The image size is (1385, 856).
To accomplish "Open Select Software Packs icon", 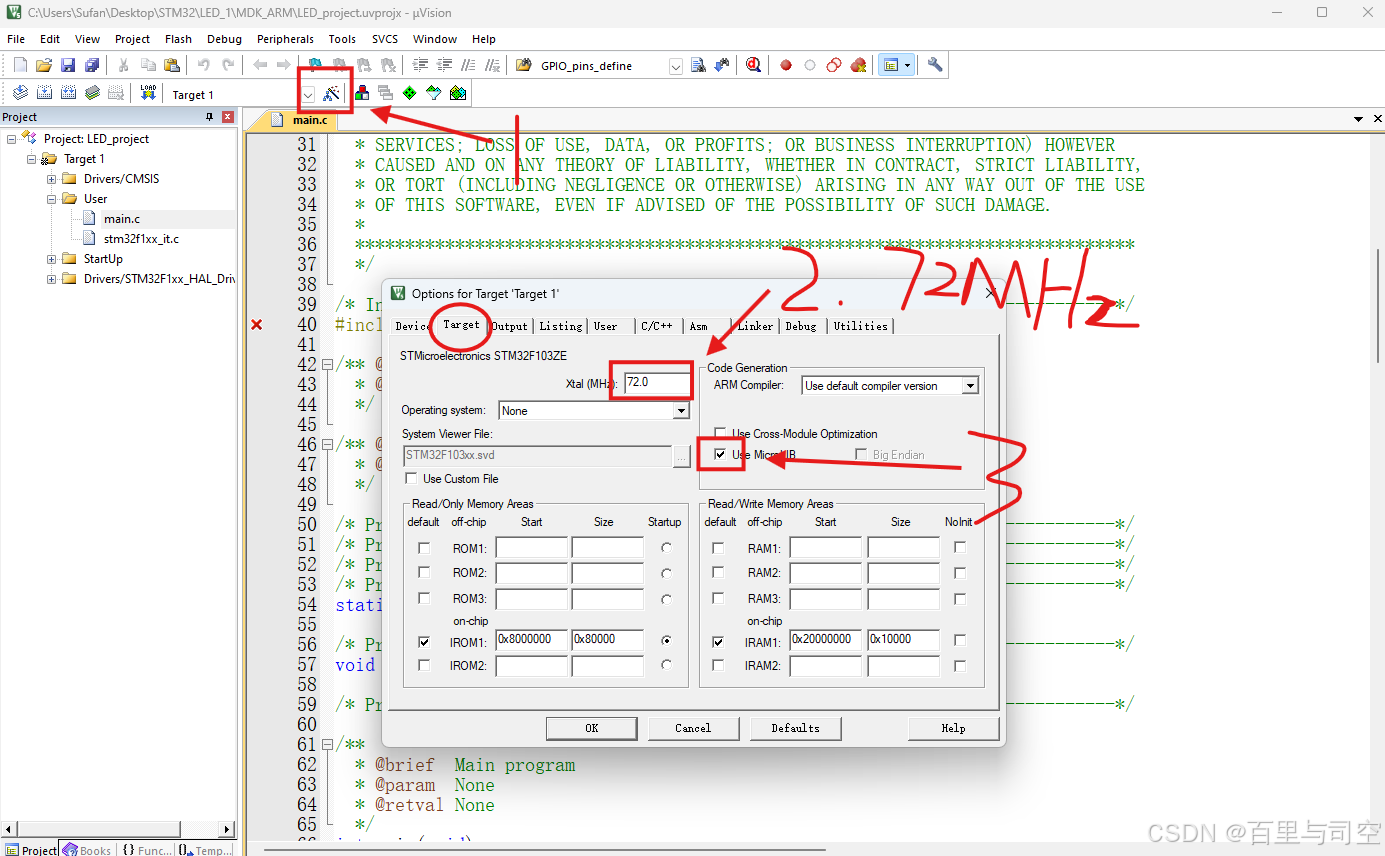I will tap(433, 93).
